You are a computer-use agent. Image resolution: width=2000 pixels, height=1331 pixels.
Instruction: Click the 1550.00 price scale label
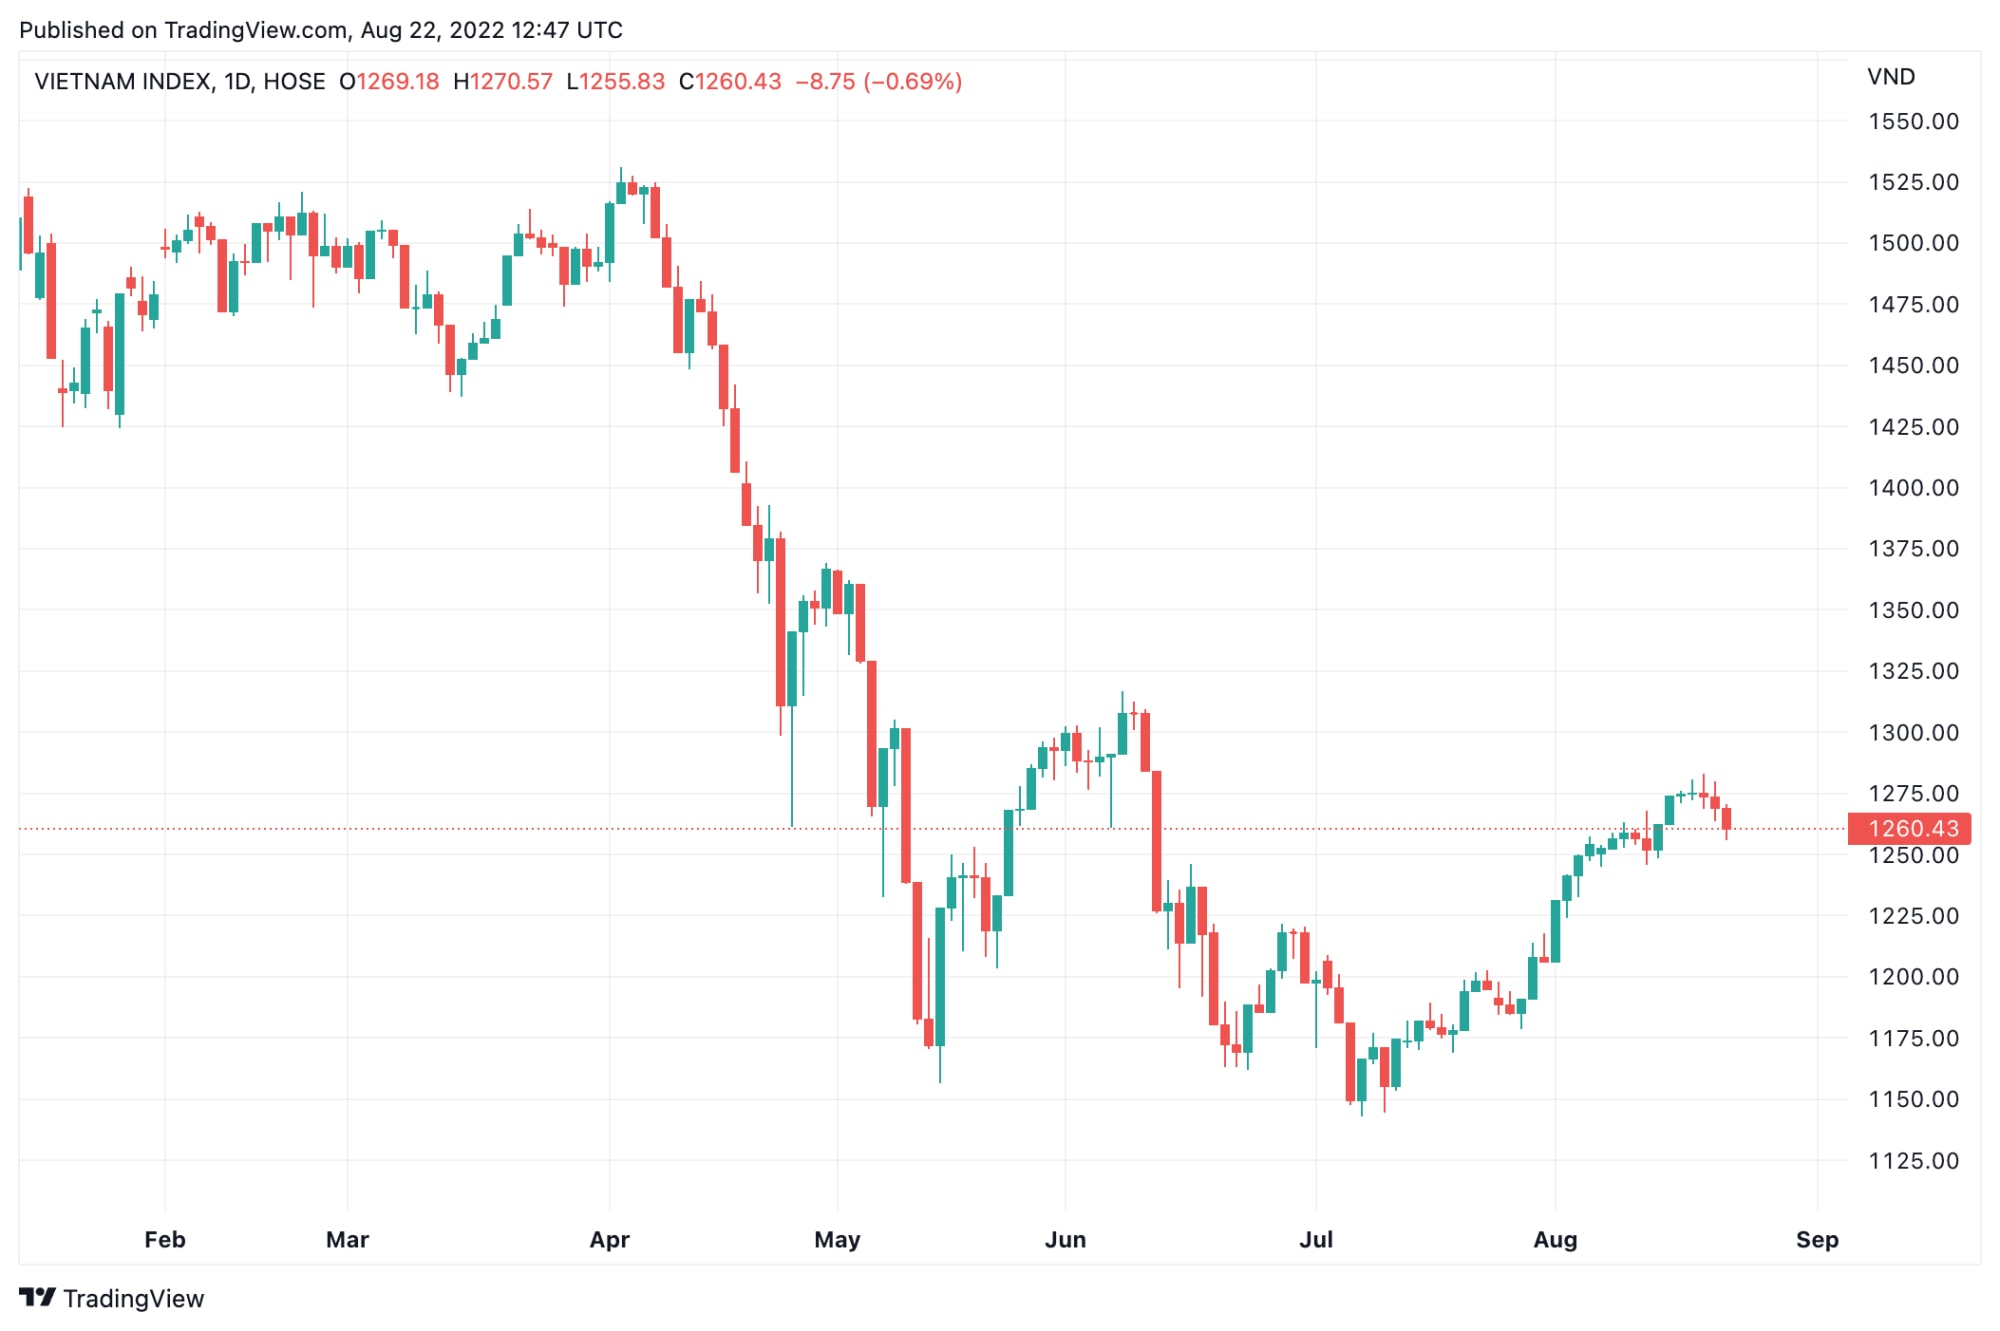1914,121
